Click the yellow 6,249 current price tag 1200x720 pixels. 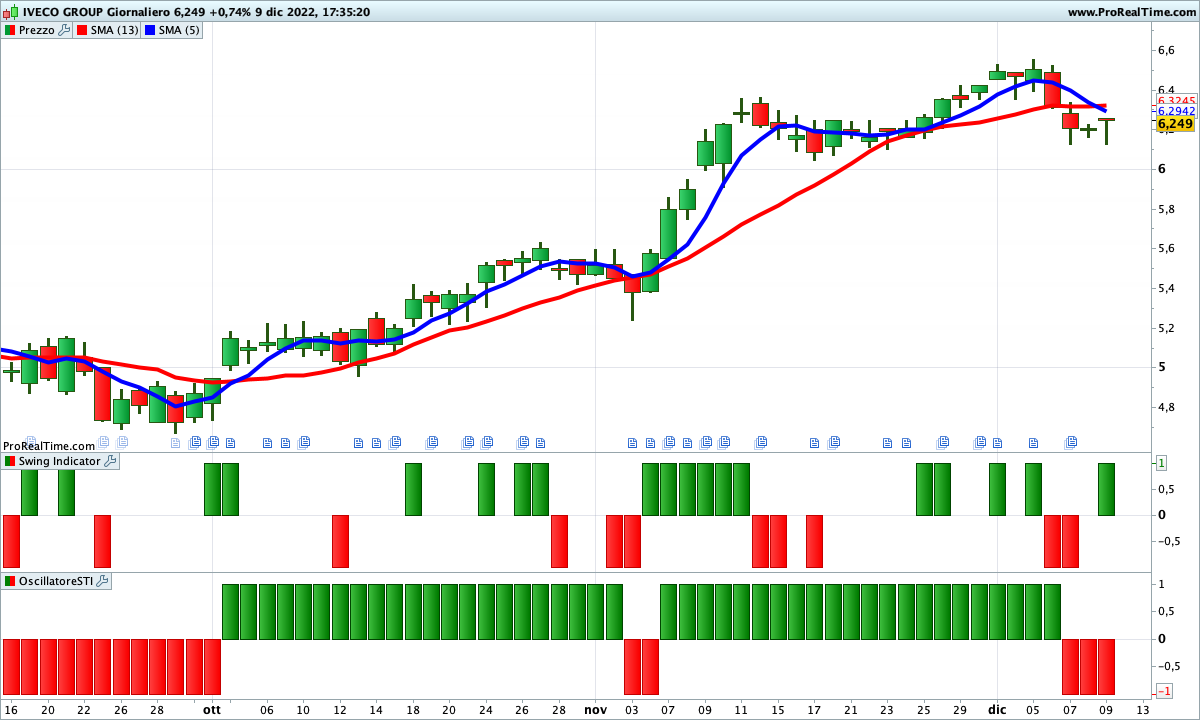[x=1175, y=124]
